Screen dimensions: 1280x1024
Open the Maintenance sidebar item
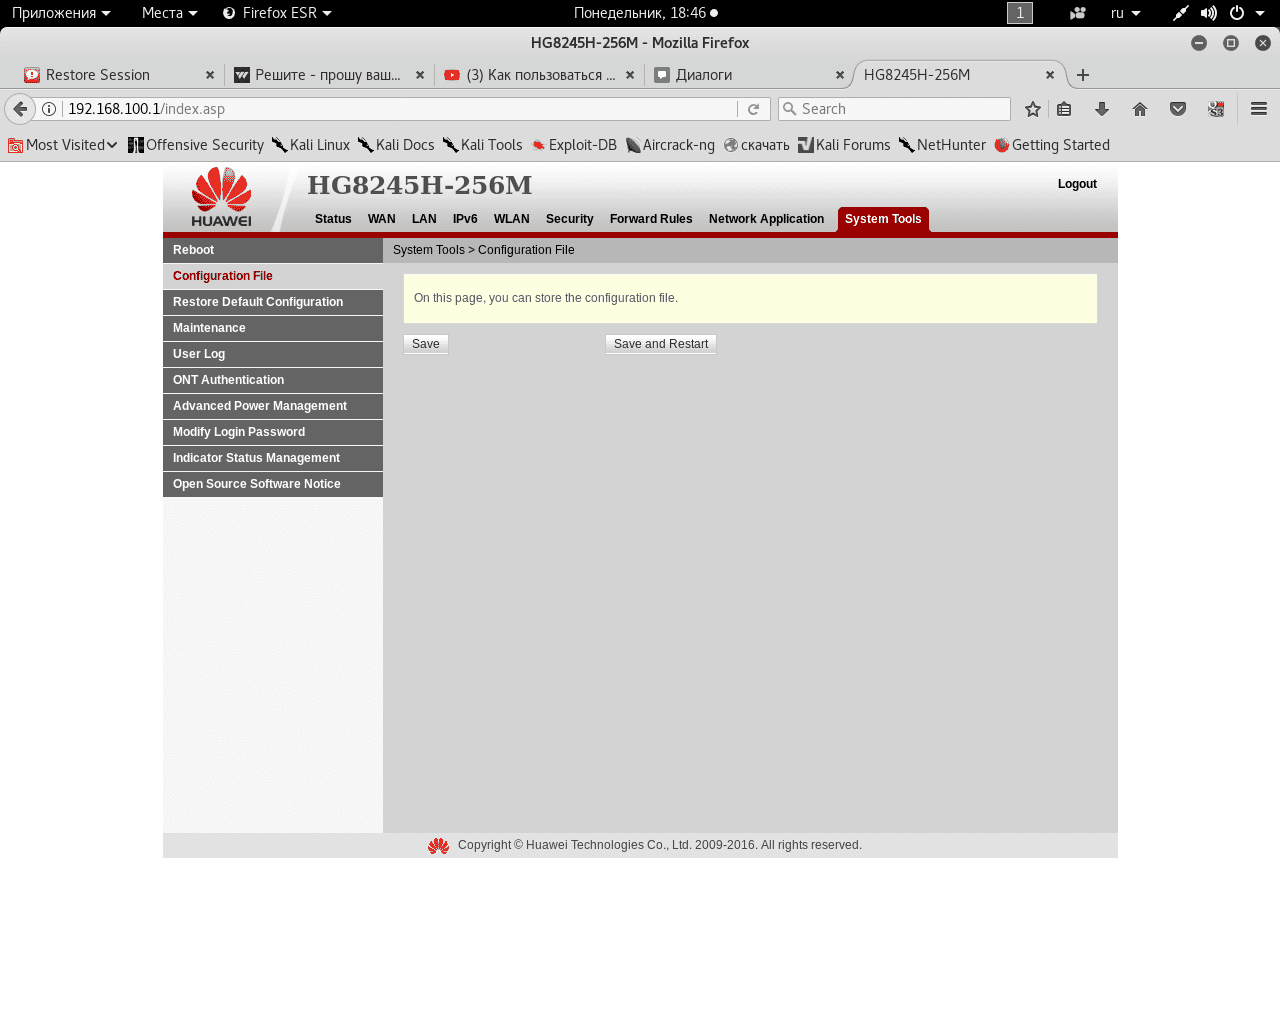point(273,328)
